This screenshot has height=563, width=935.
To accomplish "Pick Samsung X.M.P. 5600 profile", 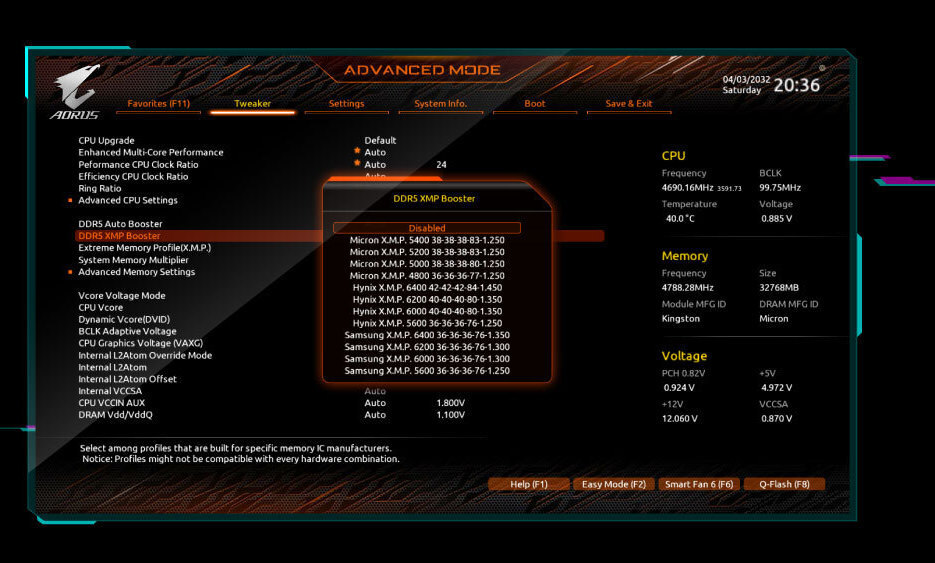I will click(427, 371).
